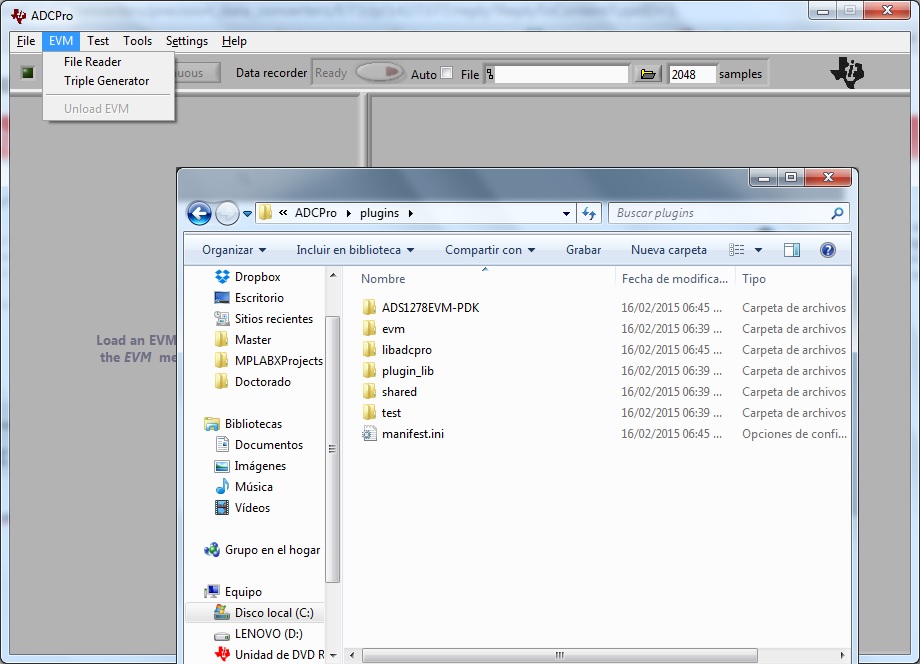Viewport: 920px width, 664px height.
Task: Open the Test menu
Action: (98, 41)
